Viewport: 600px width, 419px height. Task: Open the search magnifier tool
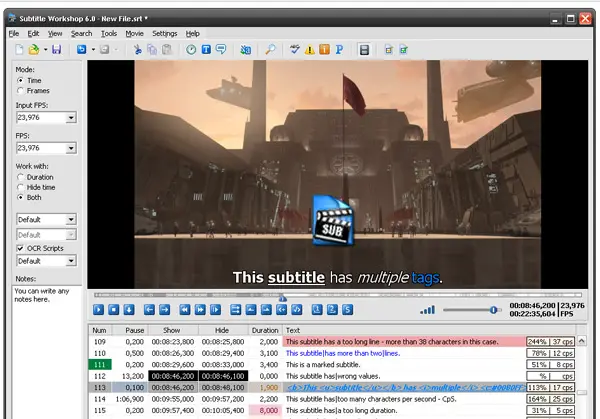pos(271,49)
